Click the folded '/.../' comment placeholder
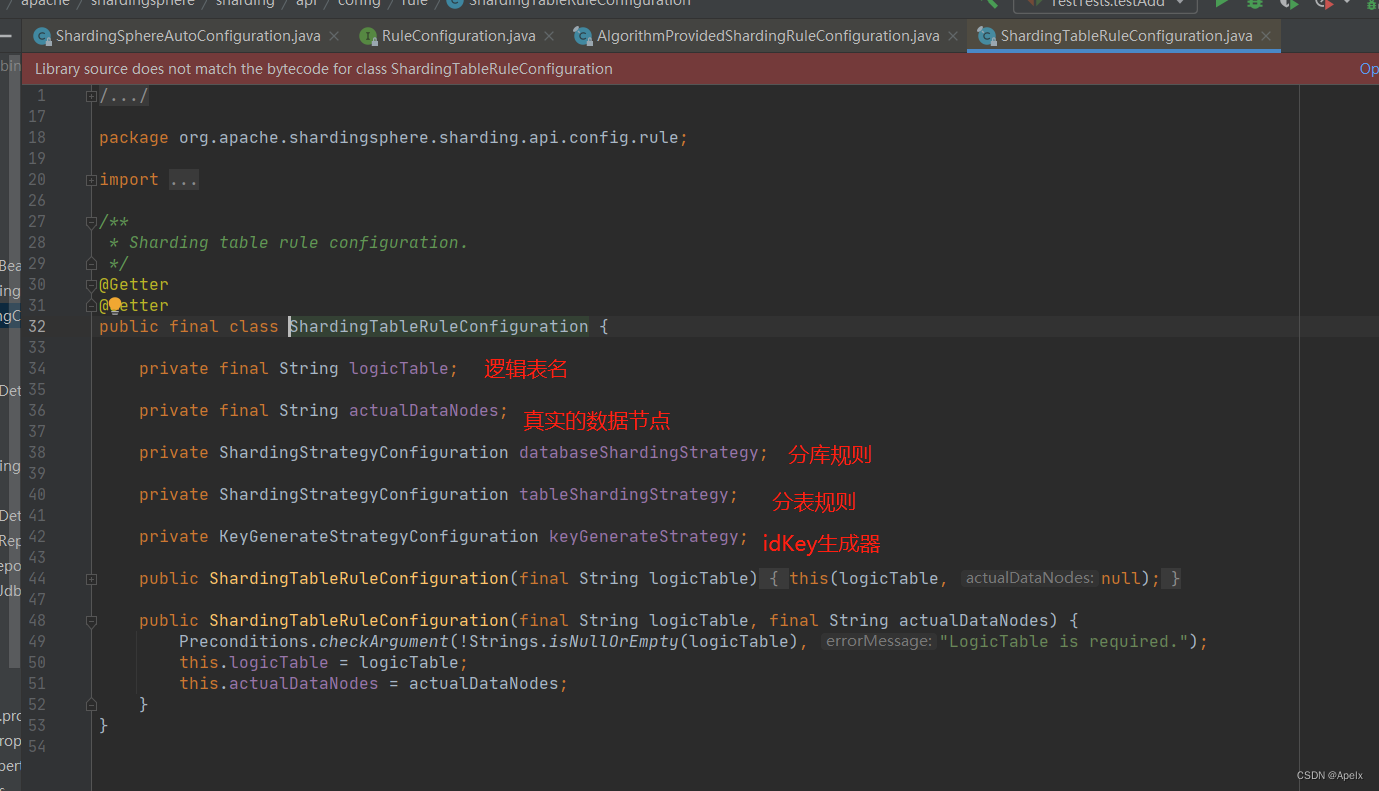Screen dimensions: 1379x791 124,96
